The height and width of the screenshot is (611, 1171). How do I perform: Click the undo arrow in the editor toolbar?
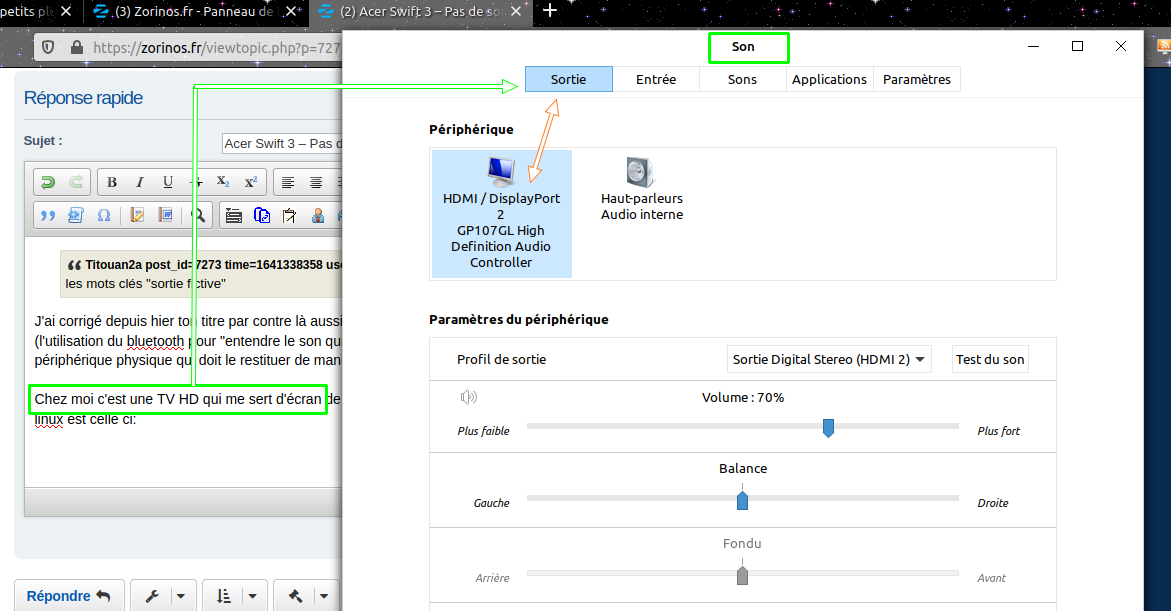[x=48, y=182]
